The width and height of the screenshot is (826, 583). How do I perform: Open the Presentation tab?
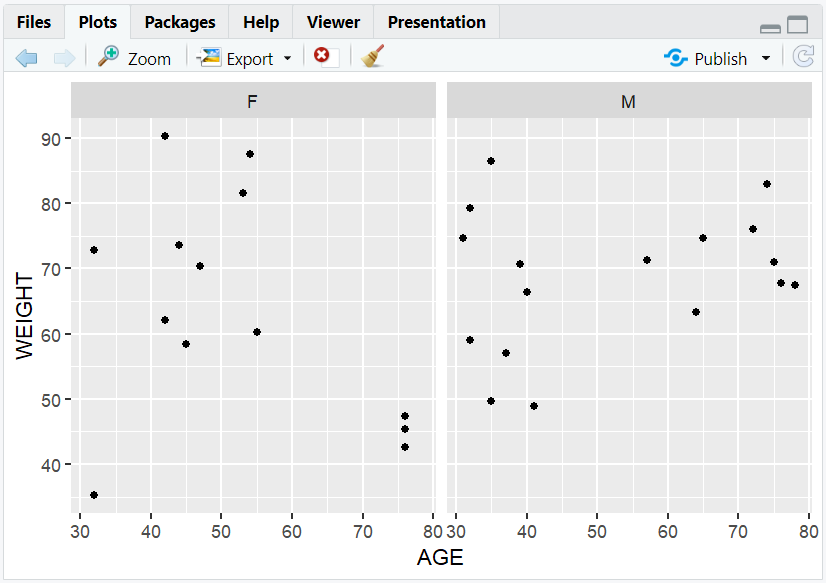pyautogui.click(x=436, y=21)
